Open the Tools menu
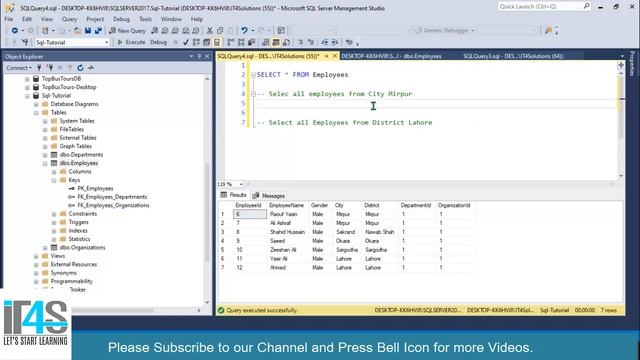The width and height of the screenshot is (640, 360). point(145,19)
